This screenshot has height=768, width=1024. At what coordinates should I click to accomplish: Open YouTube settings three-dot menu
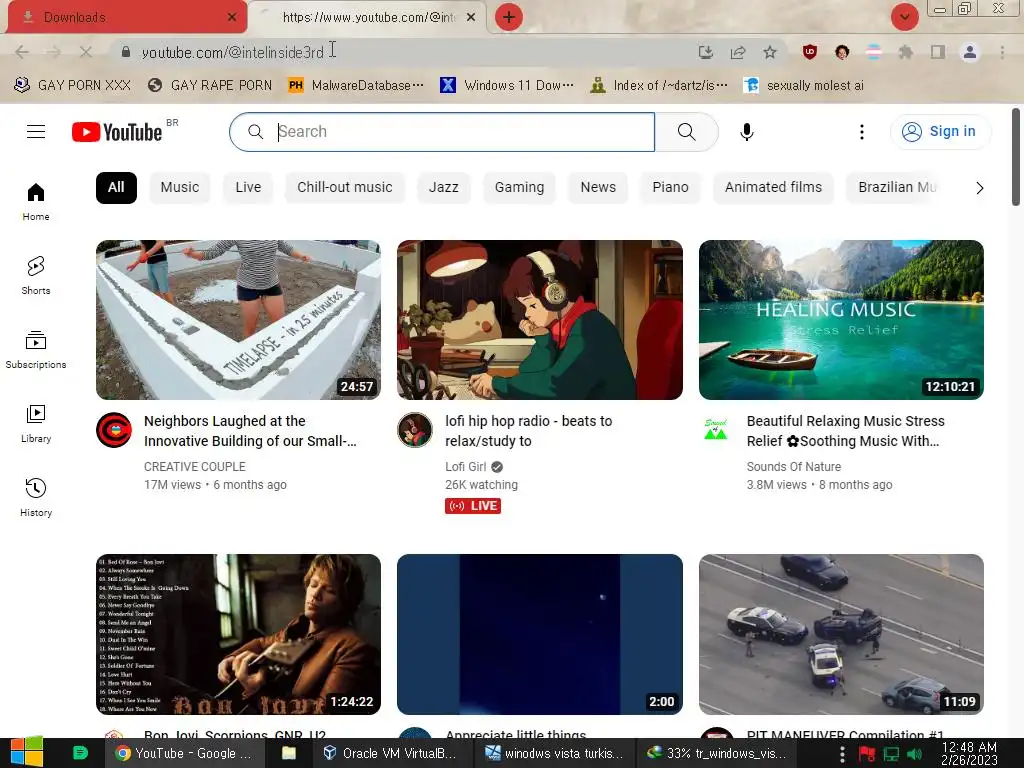[861, 132]
